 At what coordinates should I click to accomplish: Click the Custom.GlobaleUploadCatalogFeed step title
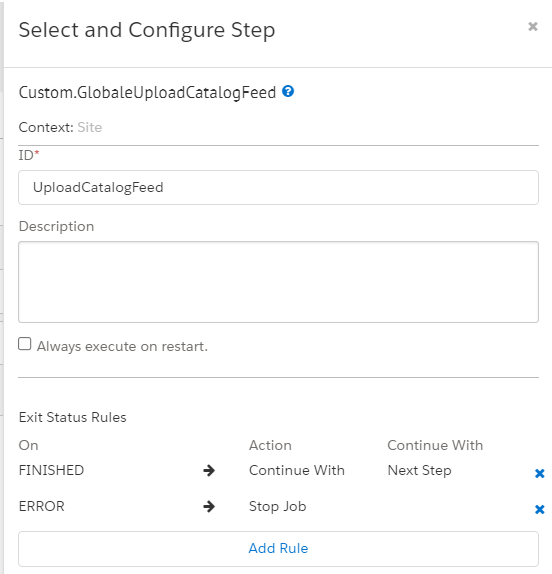pyautogui.click(x=147, y=93)
